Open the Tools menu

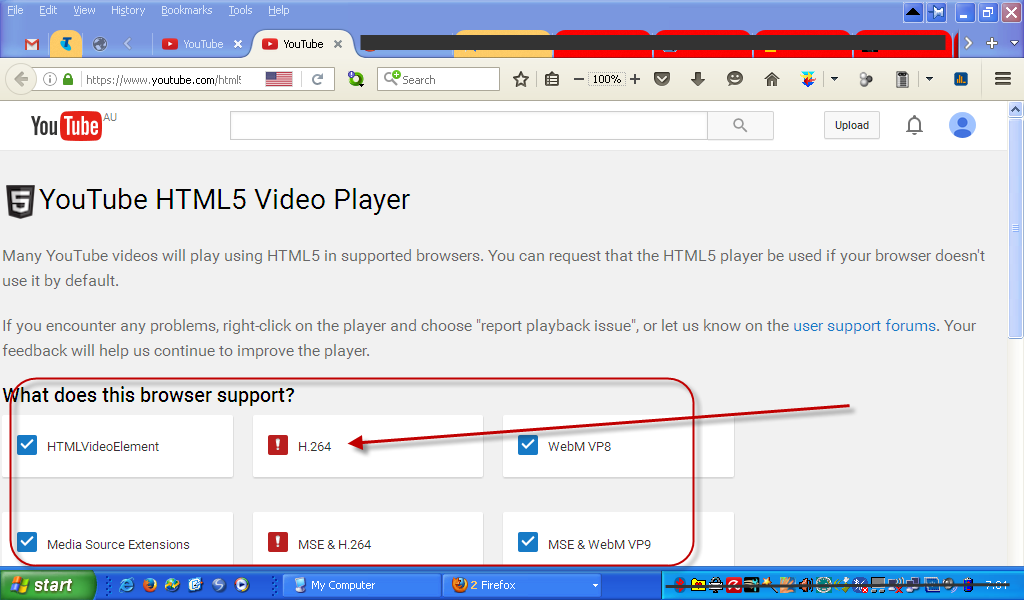click(x=240, y=10)
